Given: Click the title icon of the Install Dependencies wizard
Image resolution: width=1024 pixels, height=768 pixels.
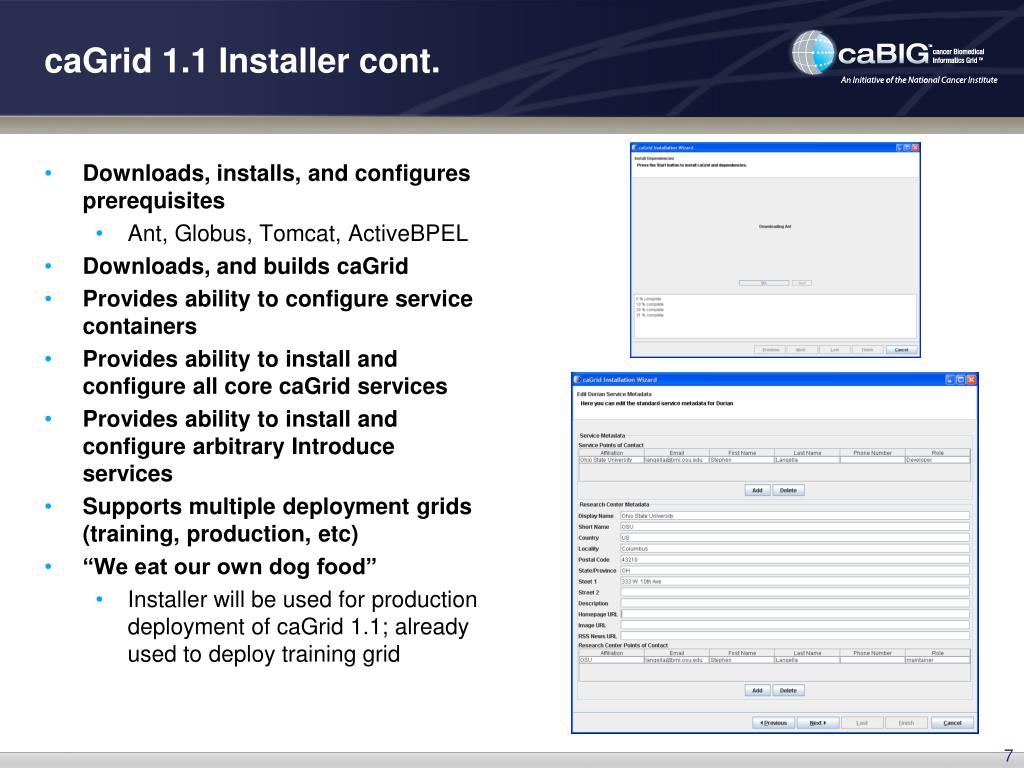Looking at the screenshot, I should (635, 148).
